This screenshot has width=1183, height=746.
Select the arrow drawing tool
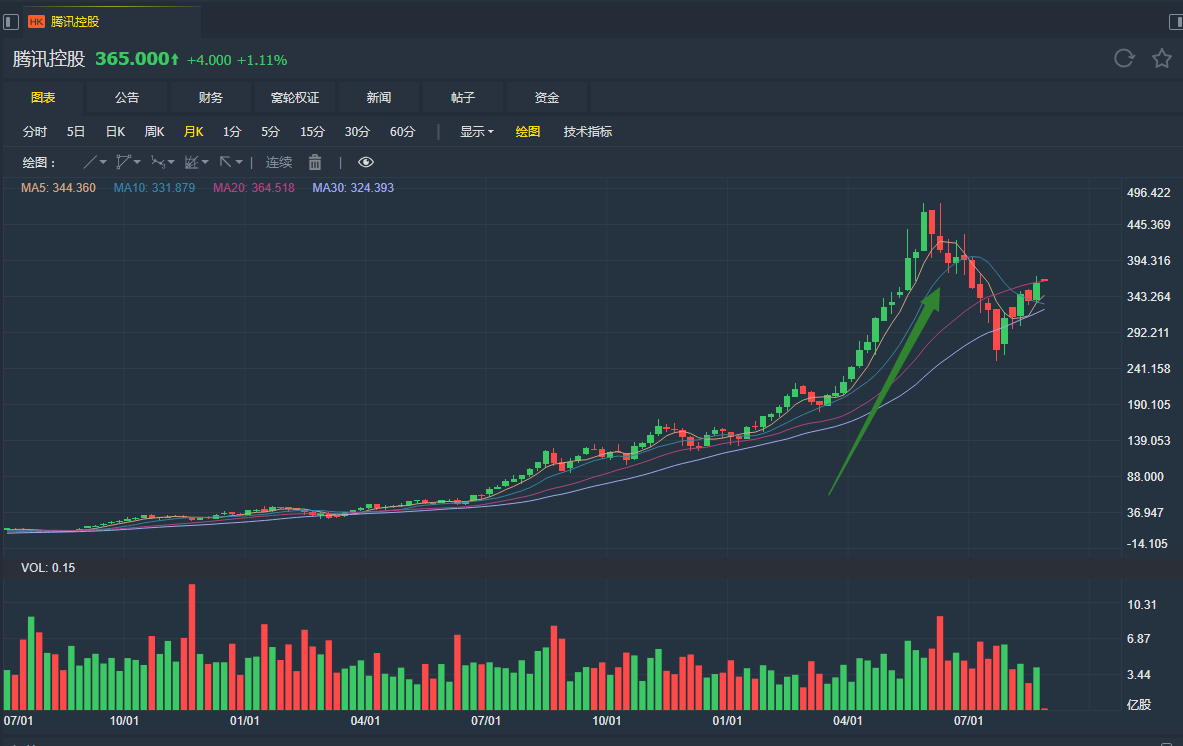[x=225, y=162]
